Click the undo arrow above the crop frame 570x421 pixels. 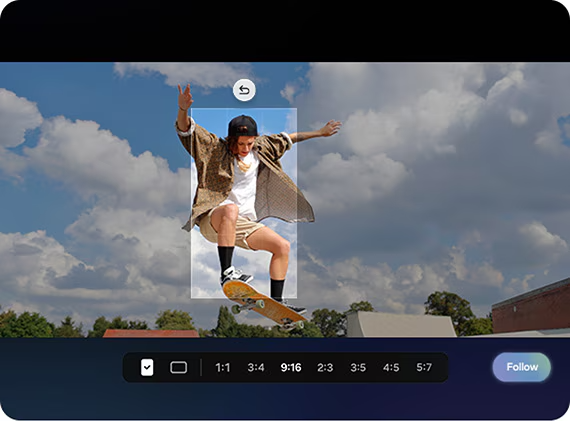244,90
